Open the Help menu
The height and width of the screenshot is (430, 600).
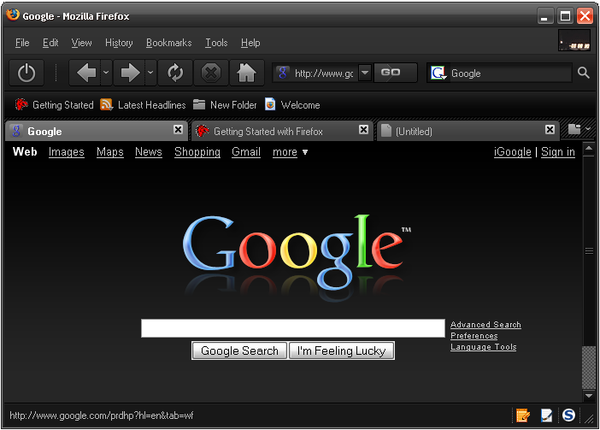(x=250, y=43)
